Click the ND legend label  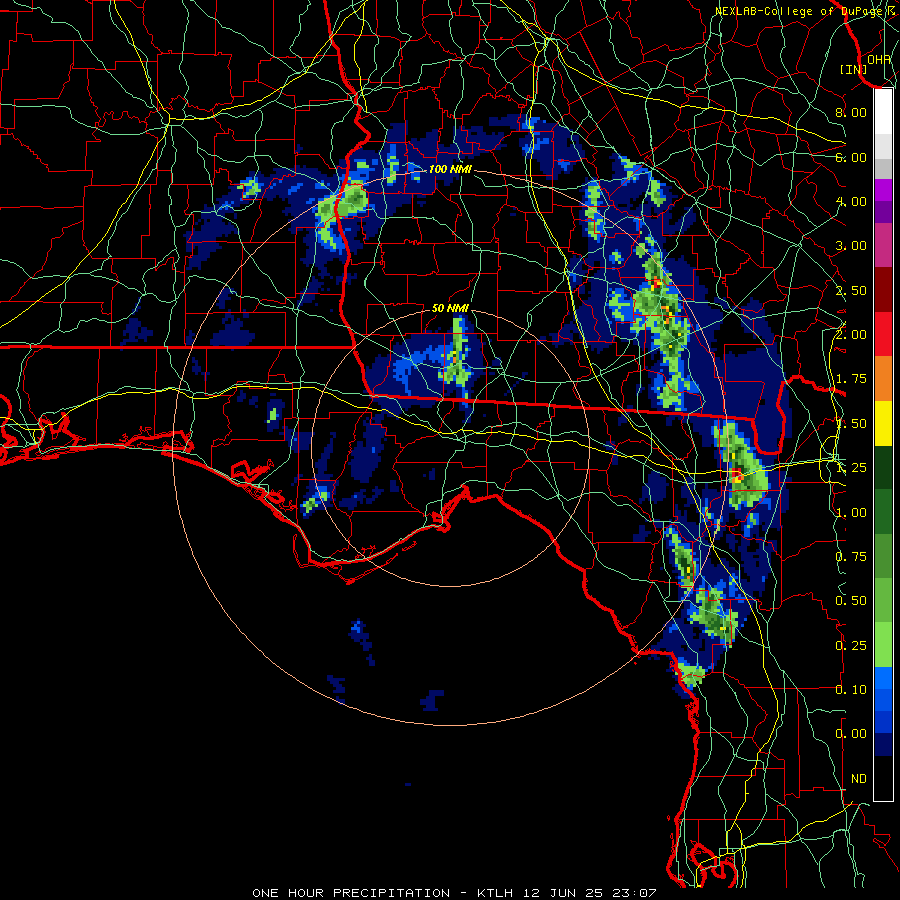(859, 779)
